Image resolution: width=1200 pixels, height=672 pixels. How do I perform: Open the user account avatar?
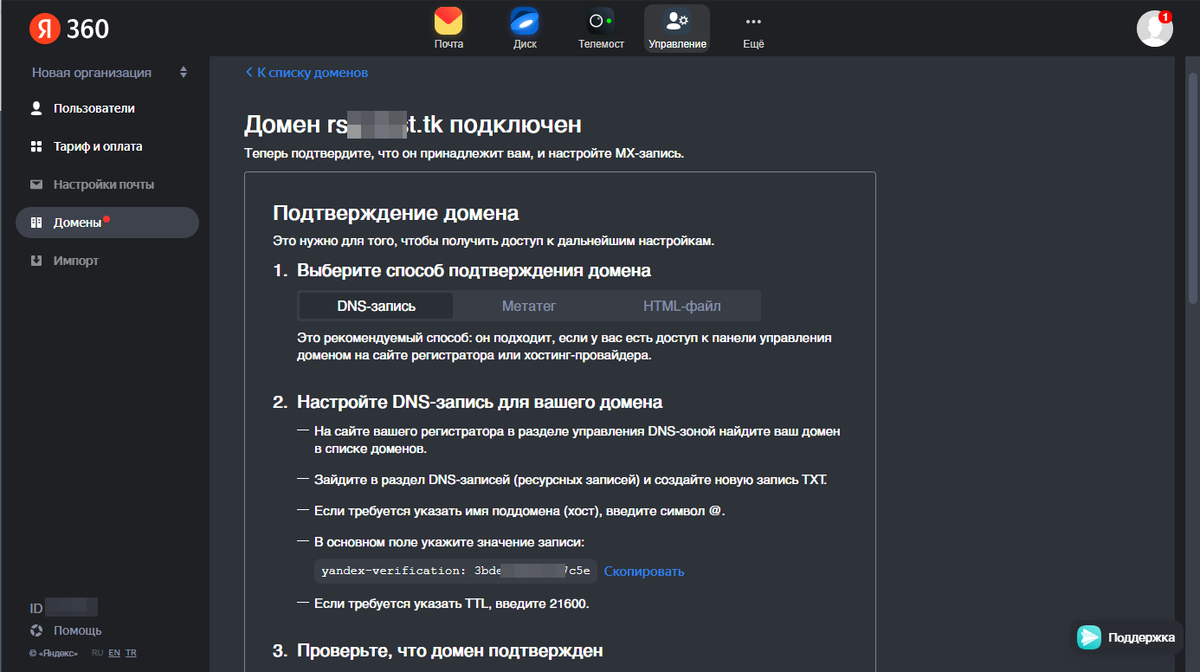pyautogui.click(x=1154, y=28)
